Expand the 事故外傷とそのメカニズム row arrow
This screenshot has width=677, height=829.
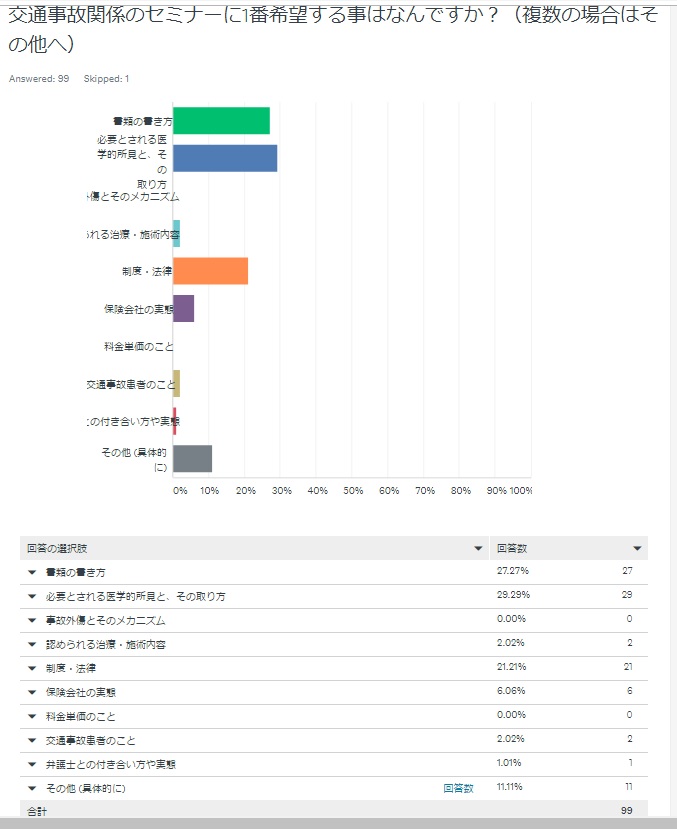pos(32,621)
